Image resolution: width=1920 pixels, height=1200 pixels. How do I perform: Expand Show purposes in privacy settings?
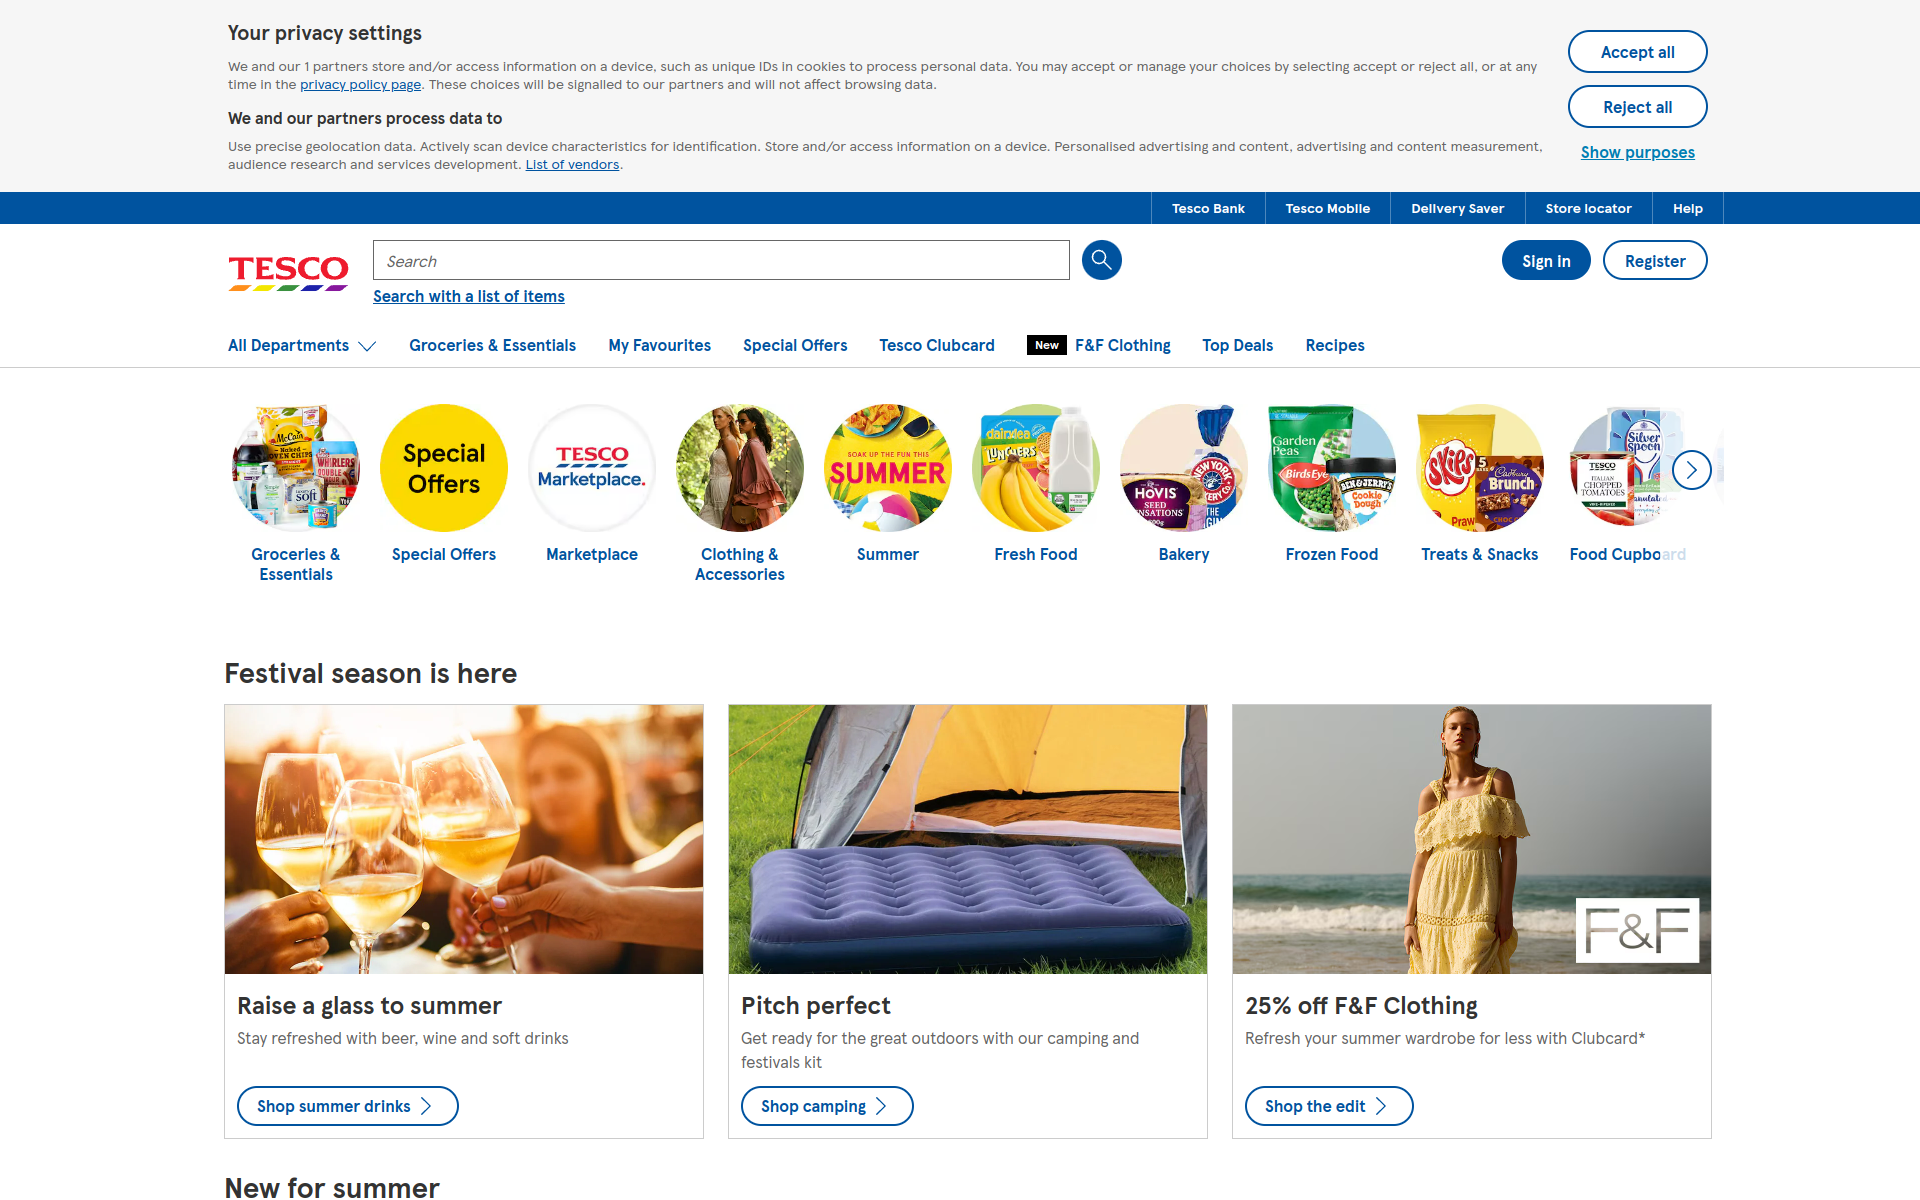coord(1637,152)
